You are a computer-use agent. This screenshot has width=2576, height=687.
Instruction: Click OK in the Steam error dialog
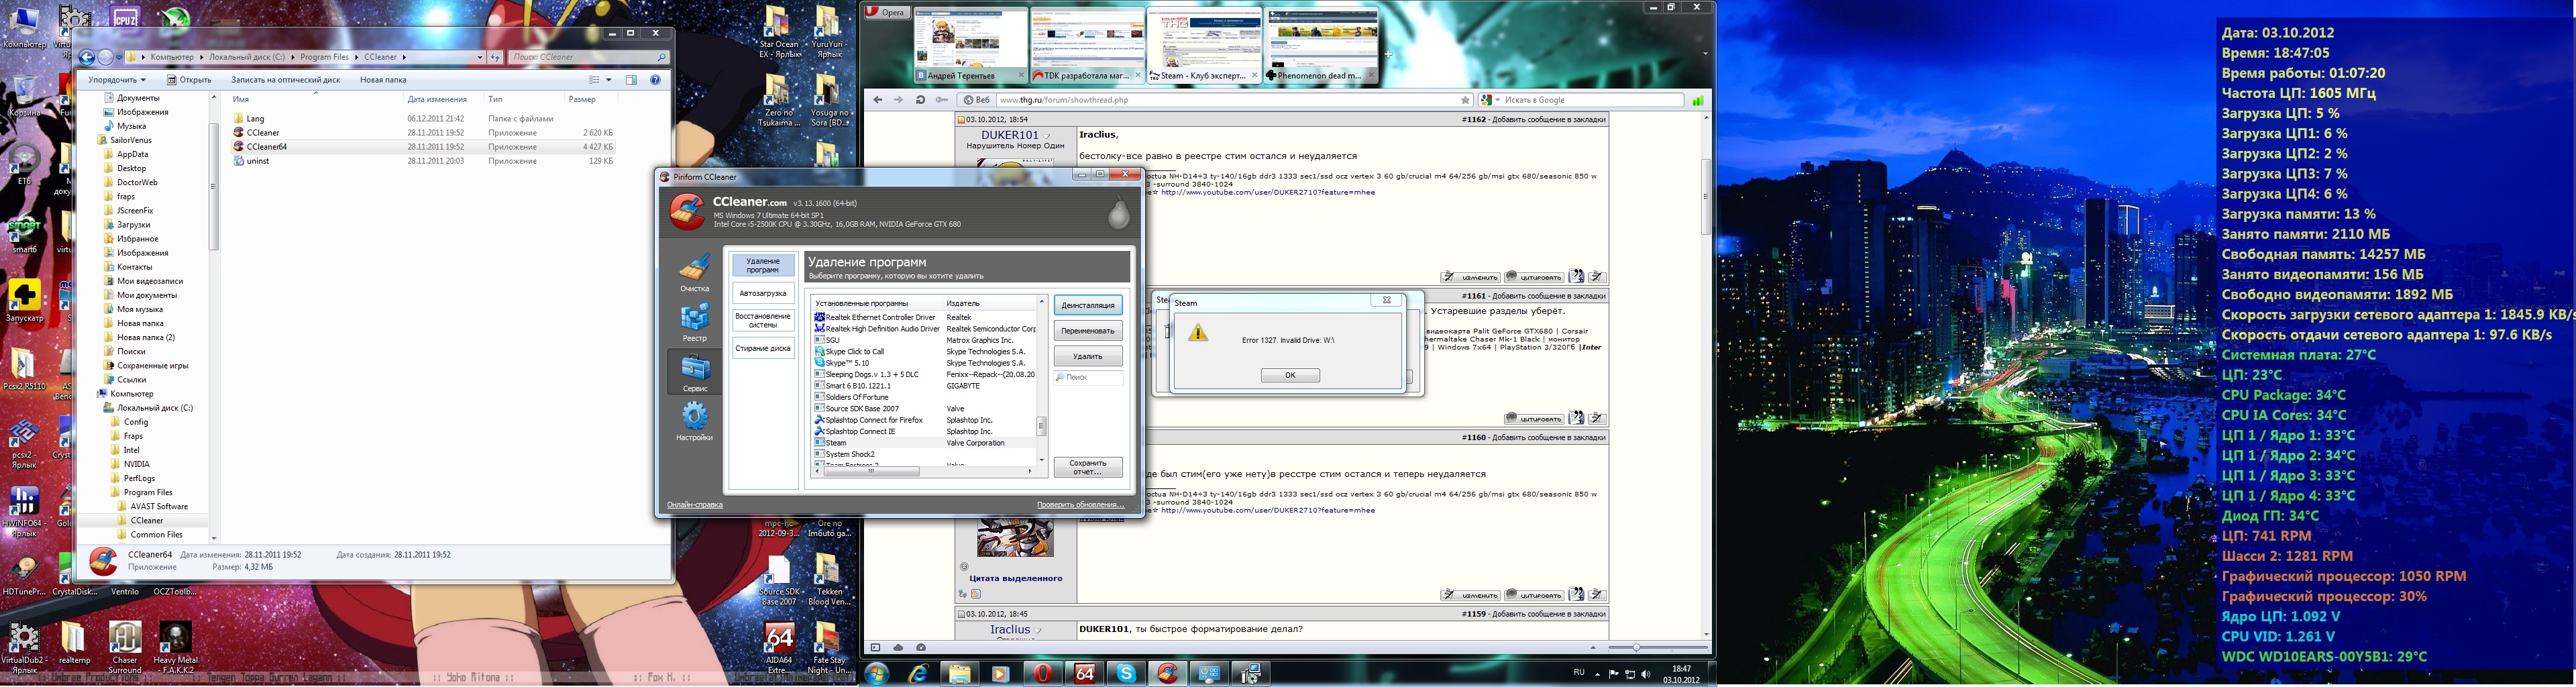point(1290,375)
